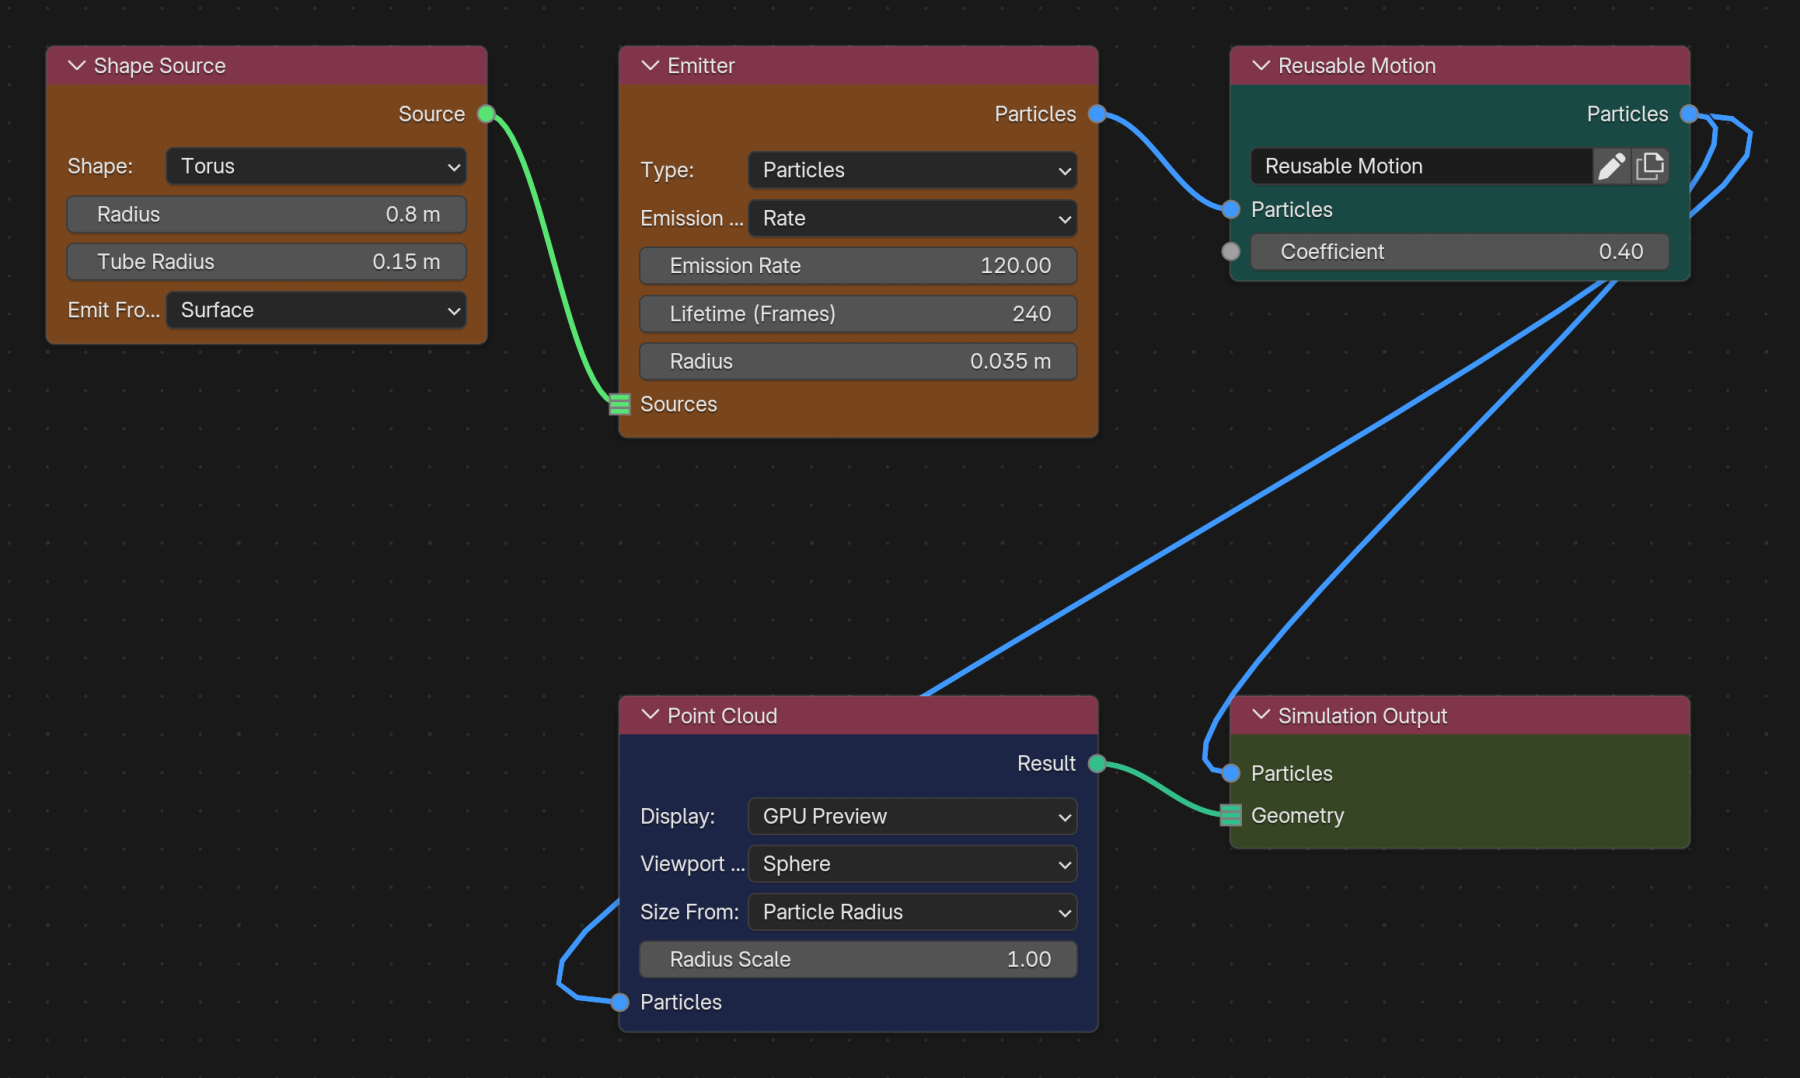This screenshot has height=1078, width=1800.
Task: Click the pencil edit icon beside Reusable Motion
Action: click(1611, 166)
